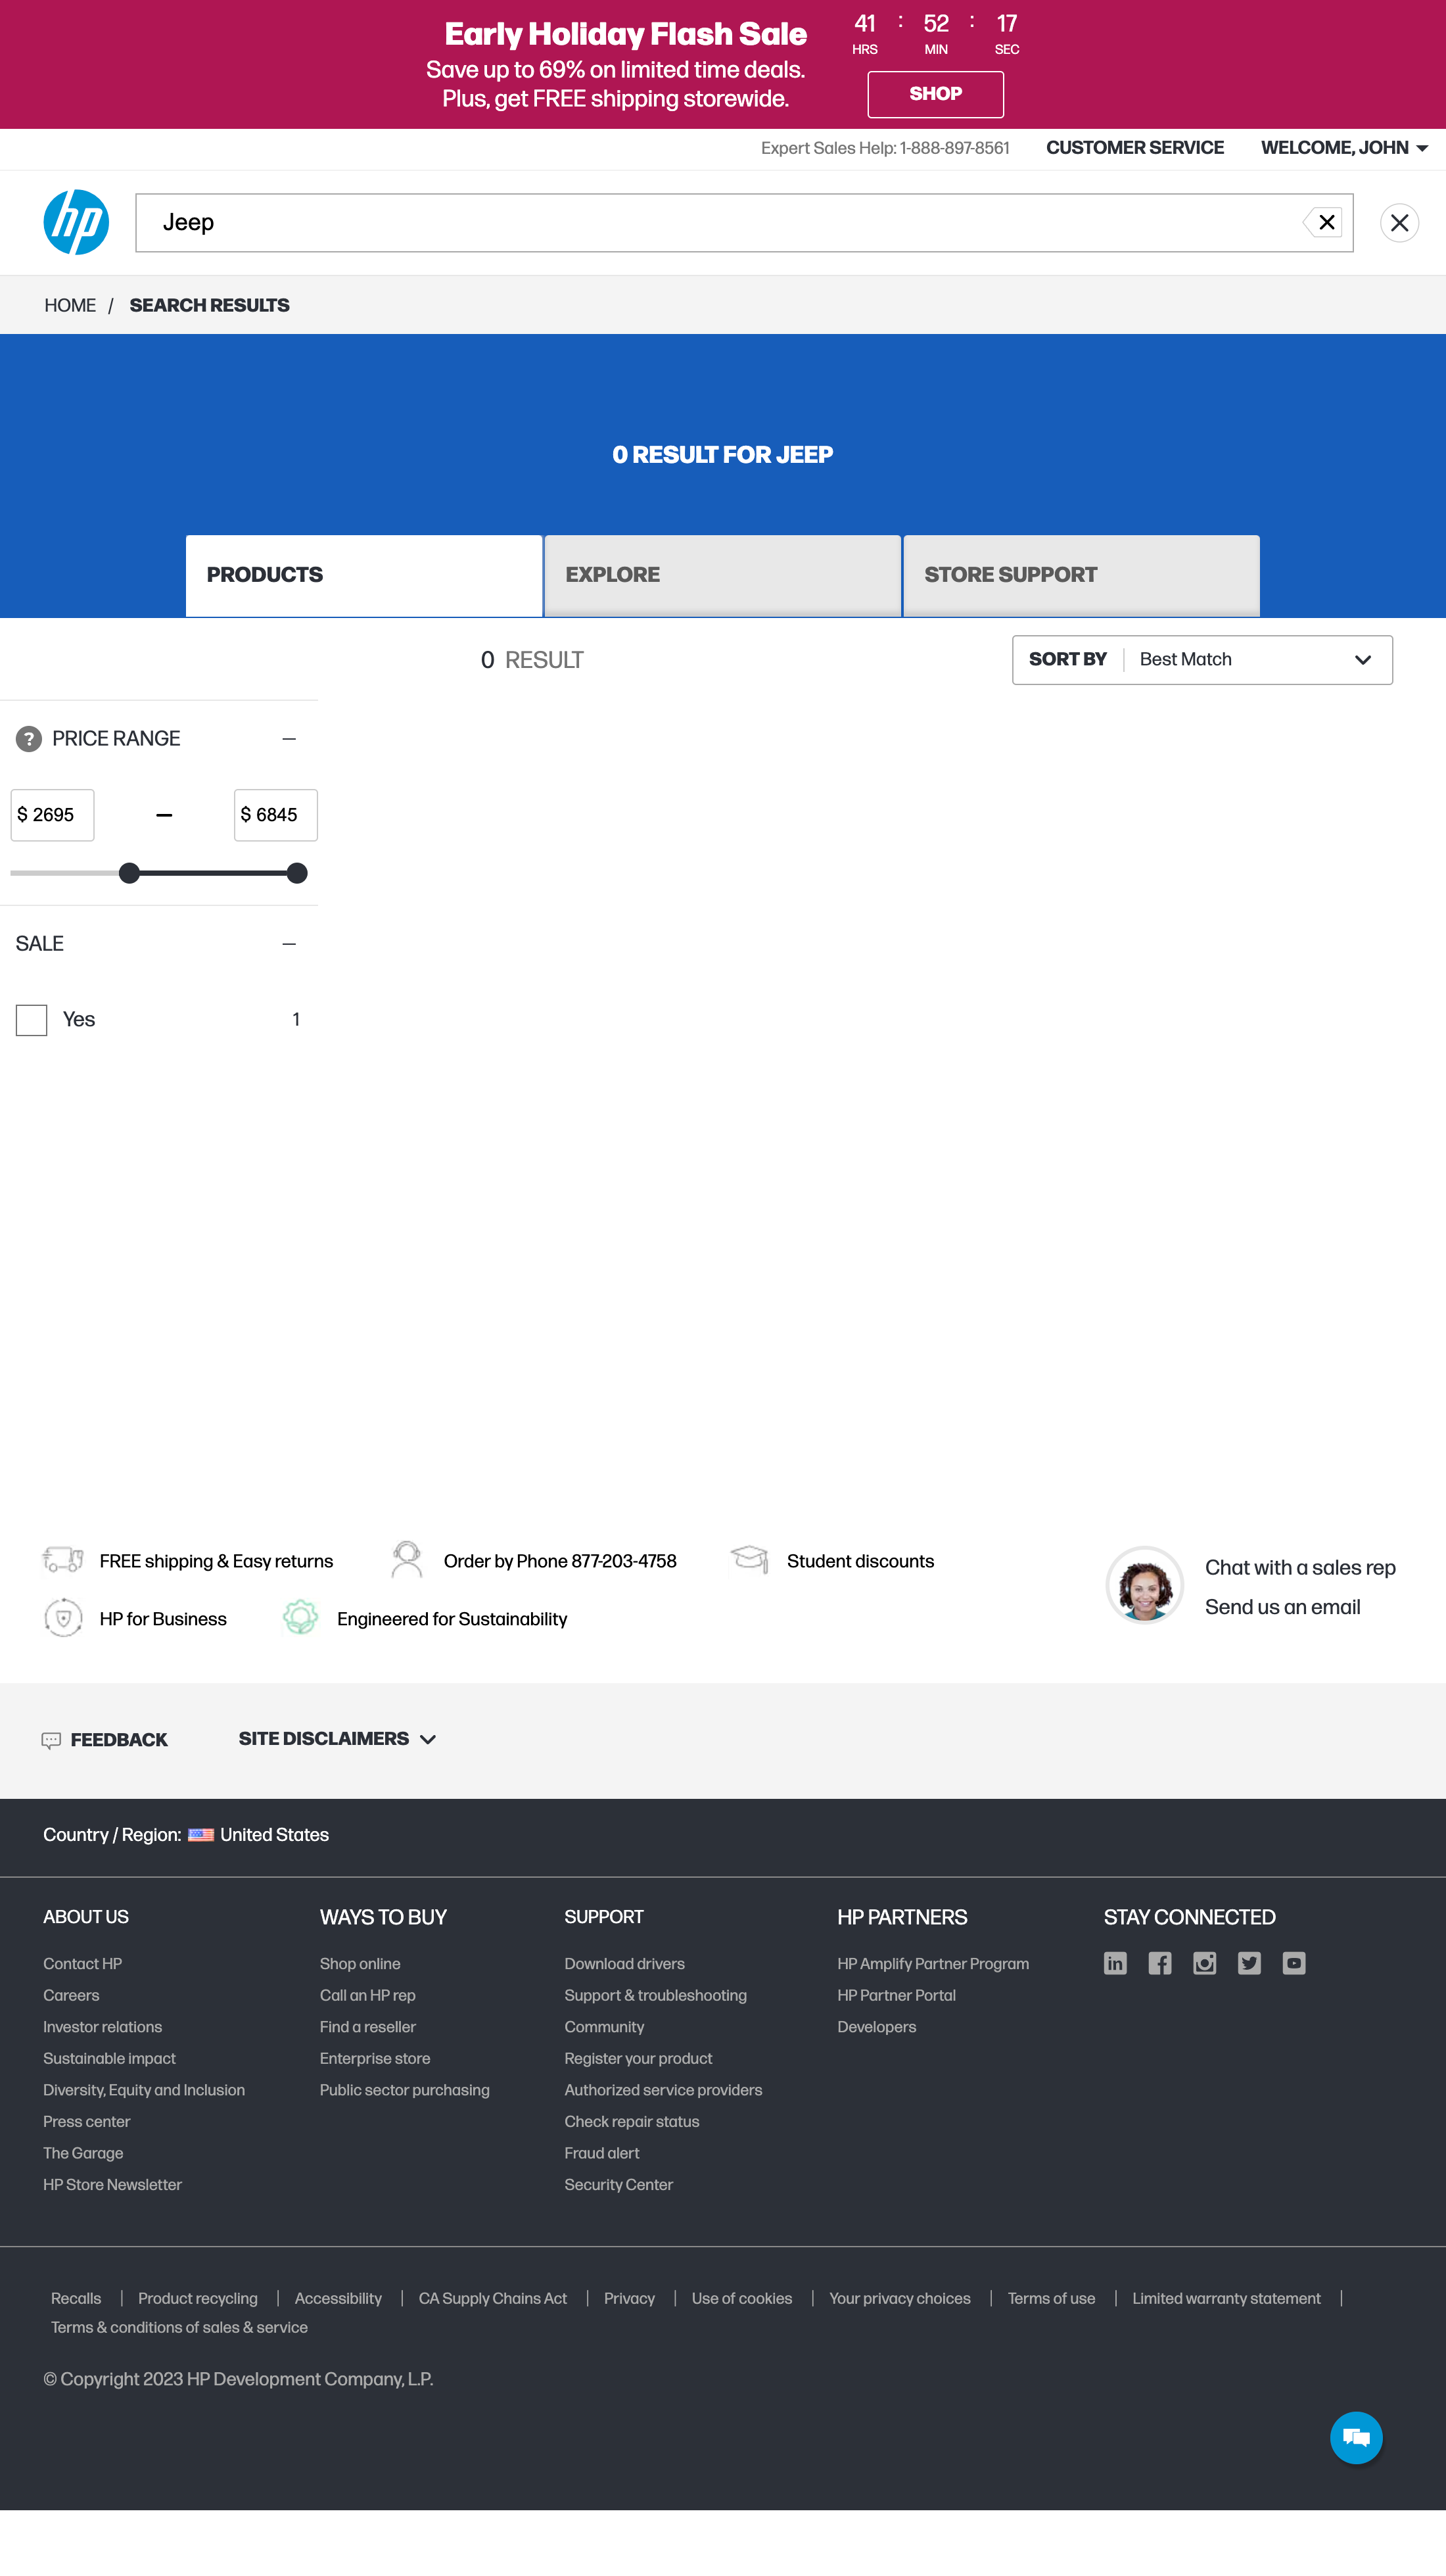Open the LinkedIn icon in Stay Connected
Image resolution: width=1446 pixels, height=2576 pixels.
(1115, 1963)
